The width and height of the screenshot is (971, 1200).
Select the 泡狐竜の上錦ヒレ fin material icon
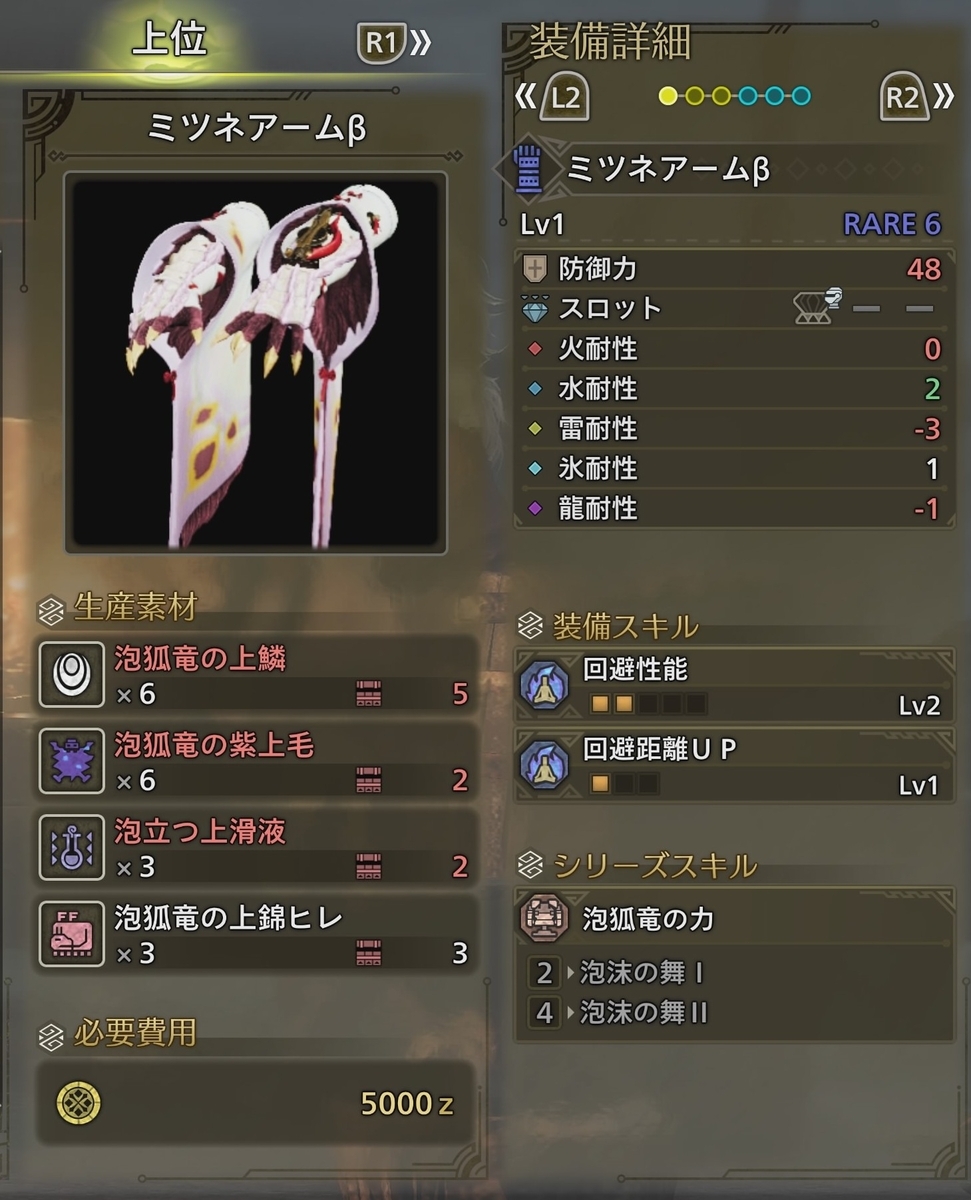pos(71,934)
